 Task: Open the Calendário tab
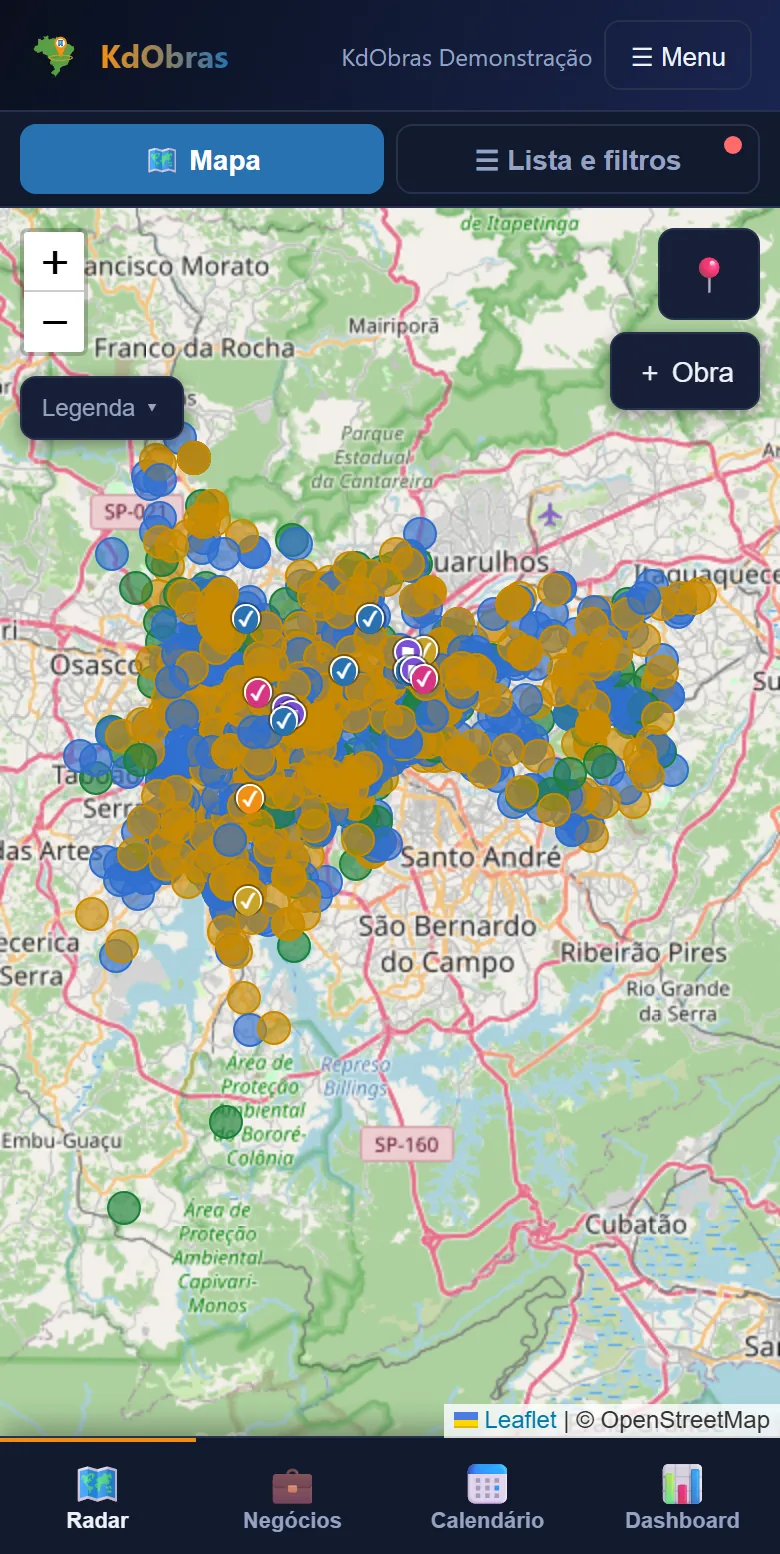487,1497
